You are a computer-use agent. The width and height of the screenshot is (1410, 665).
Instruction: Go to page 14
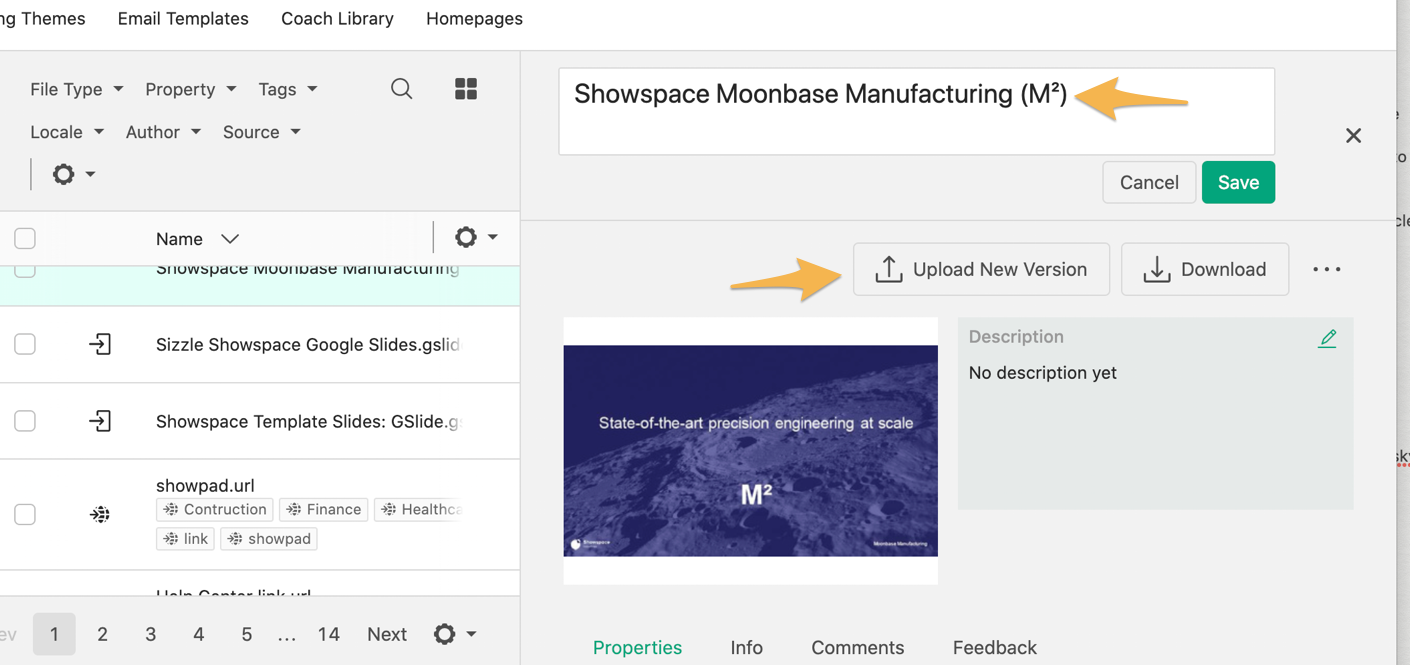point(328,634)
